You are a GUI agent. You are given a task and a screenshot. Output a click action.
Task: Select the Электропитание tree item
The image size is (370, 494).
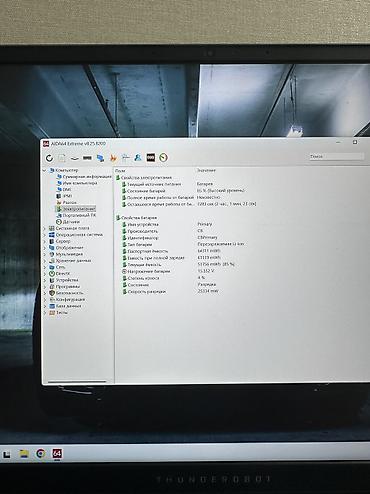point(76,209)
